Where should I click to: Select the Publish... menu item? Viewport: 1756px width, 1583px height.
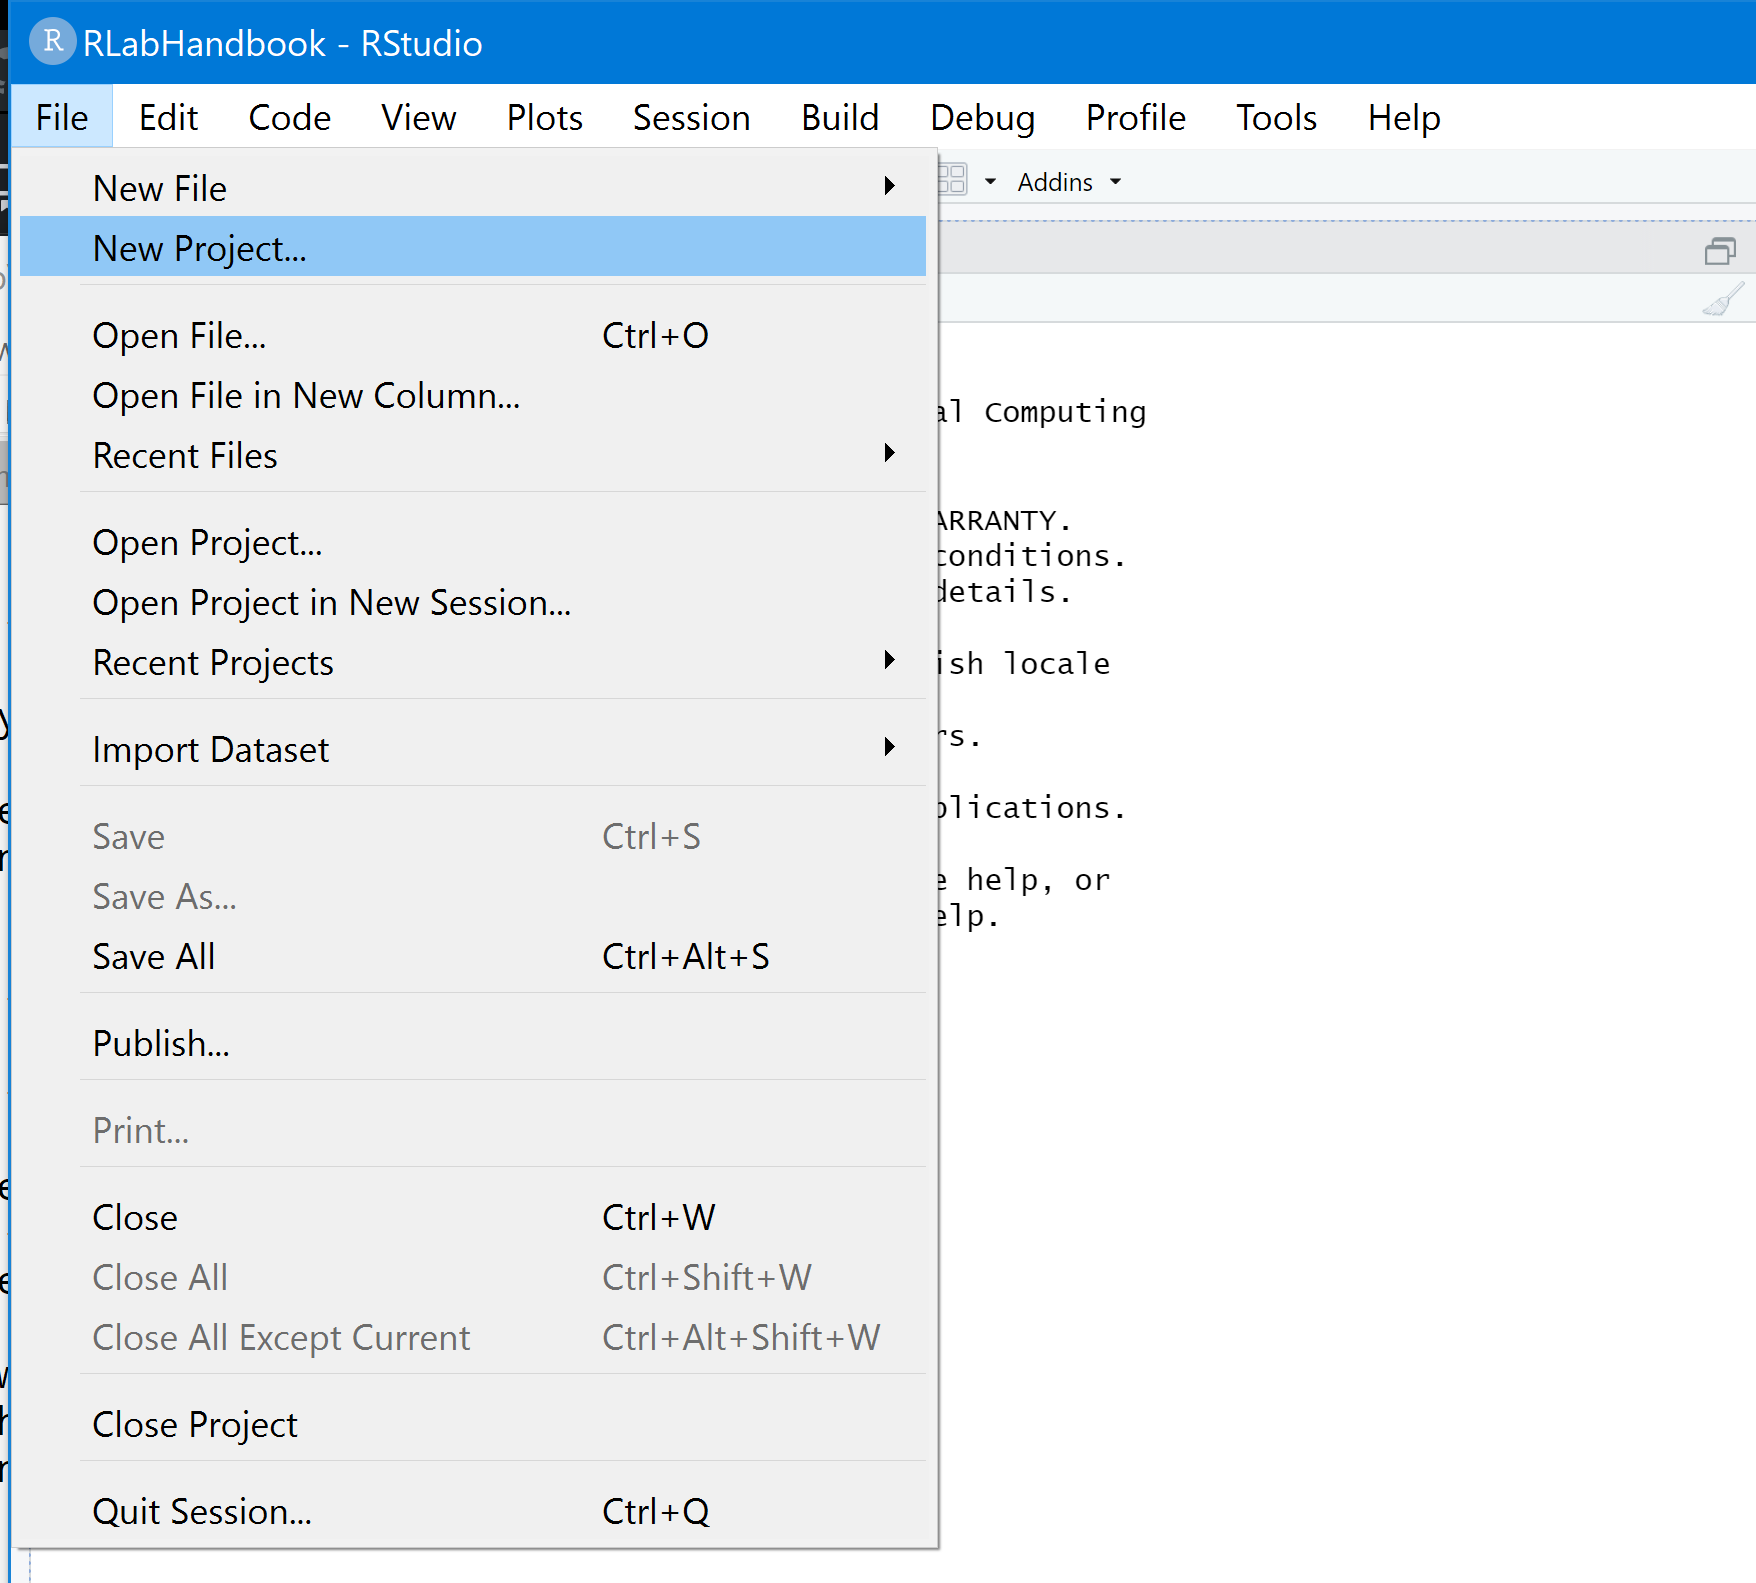pyautogui.click(x=161, y=1044)
